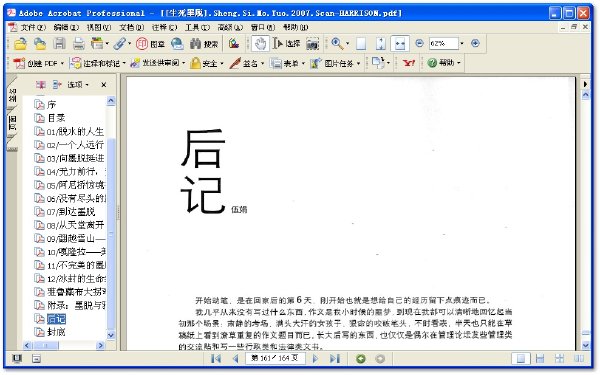
Task: Open the 高级 Advanced menu
Action: [x=230, y=28]
